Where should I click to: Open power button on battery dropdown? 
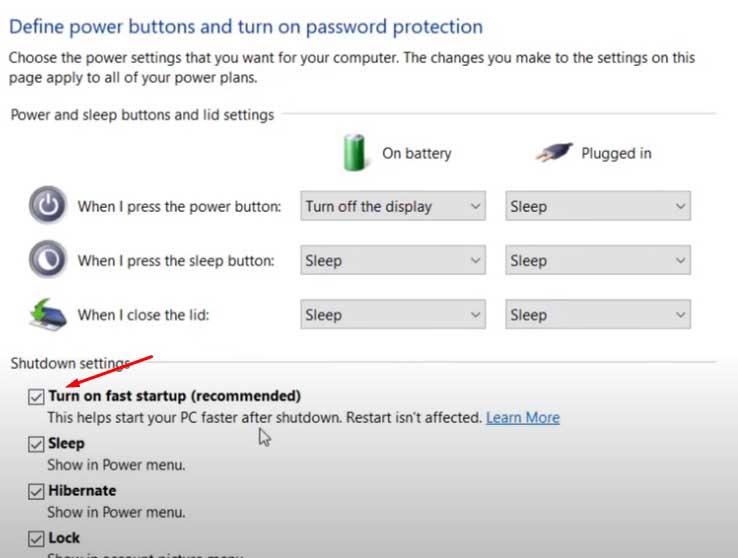point(393,207)
